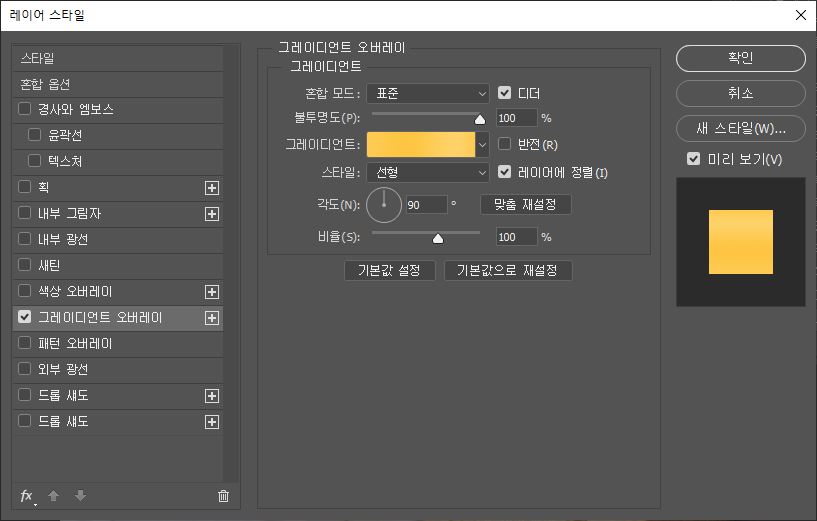
Task: Open the 혼합 옵션 section
Action: pyautogui.click(x=118, y=84)
